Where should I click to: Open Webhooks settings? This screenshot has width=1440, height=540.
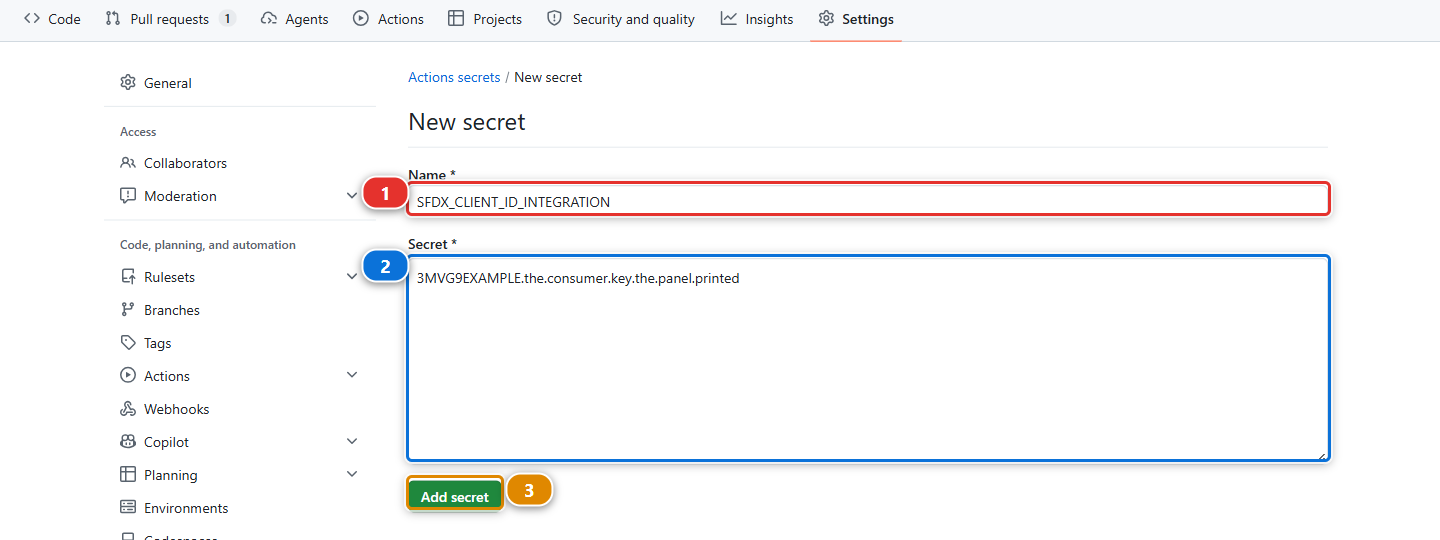[240, 409]
